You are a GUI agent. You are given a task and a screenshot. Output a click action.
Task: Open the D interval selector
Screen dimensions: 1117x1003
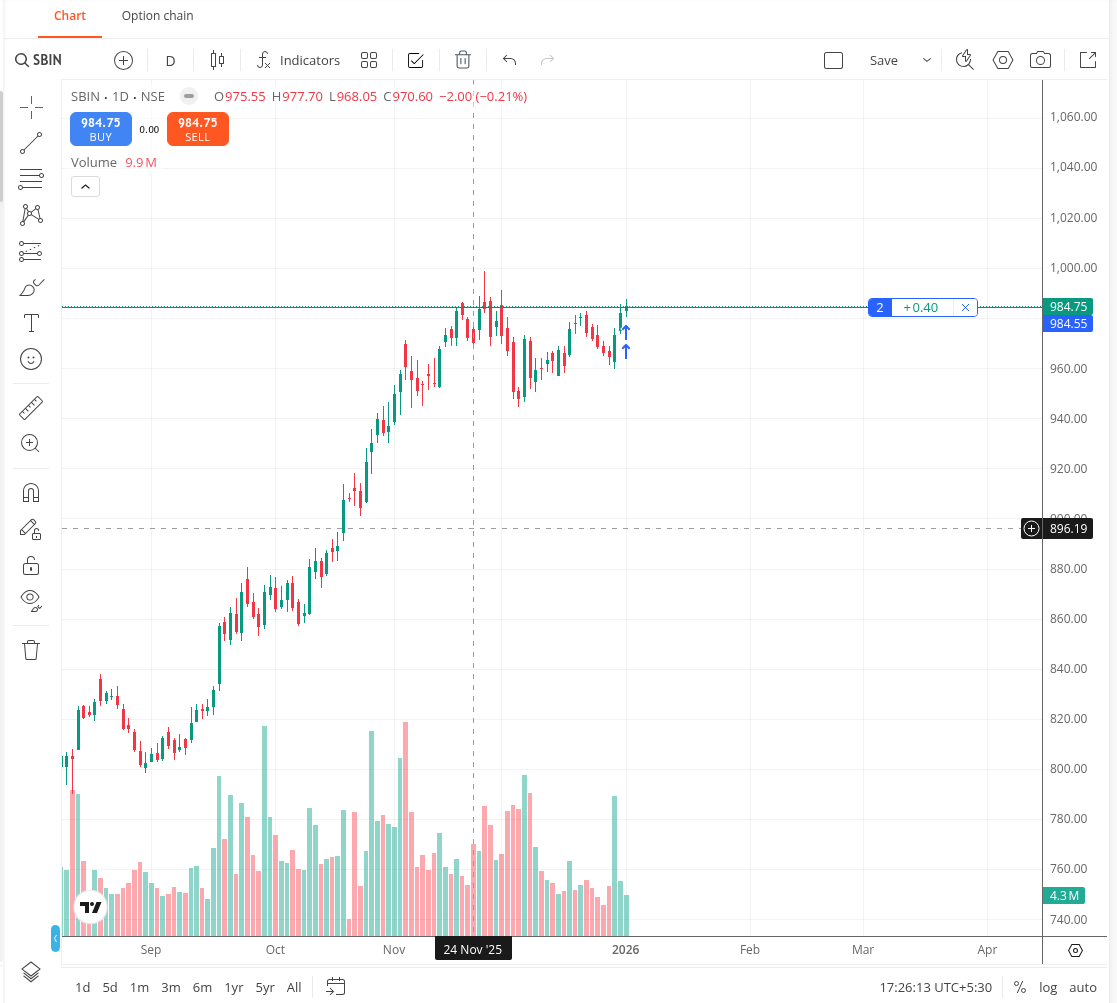pos(170,60)
